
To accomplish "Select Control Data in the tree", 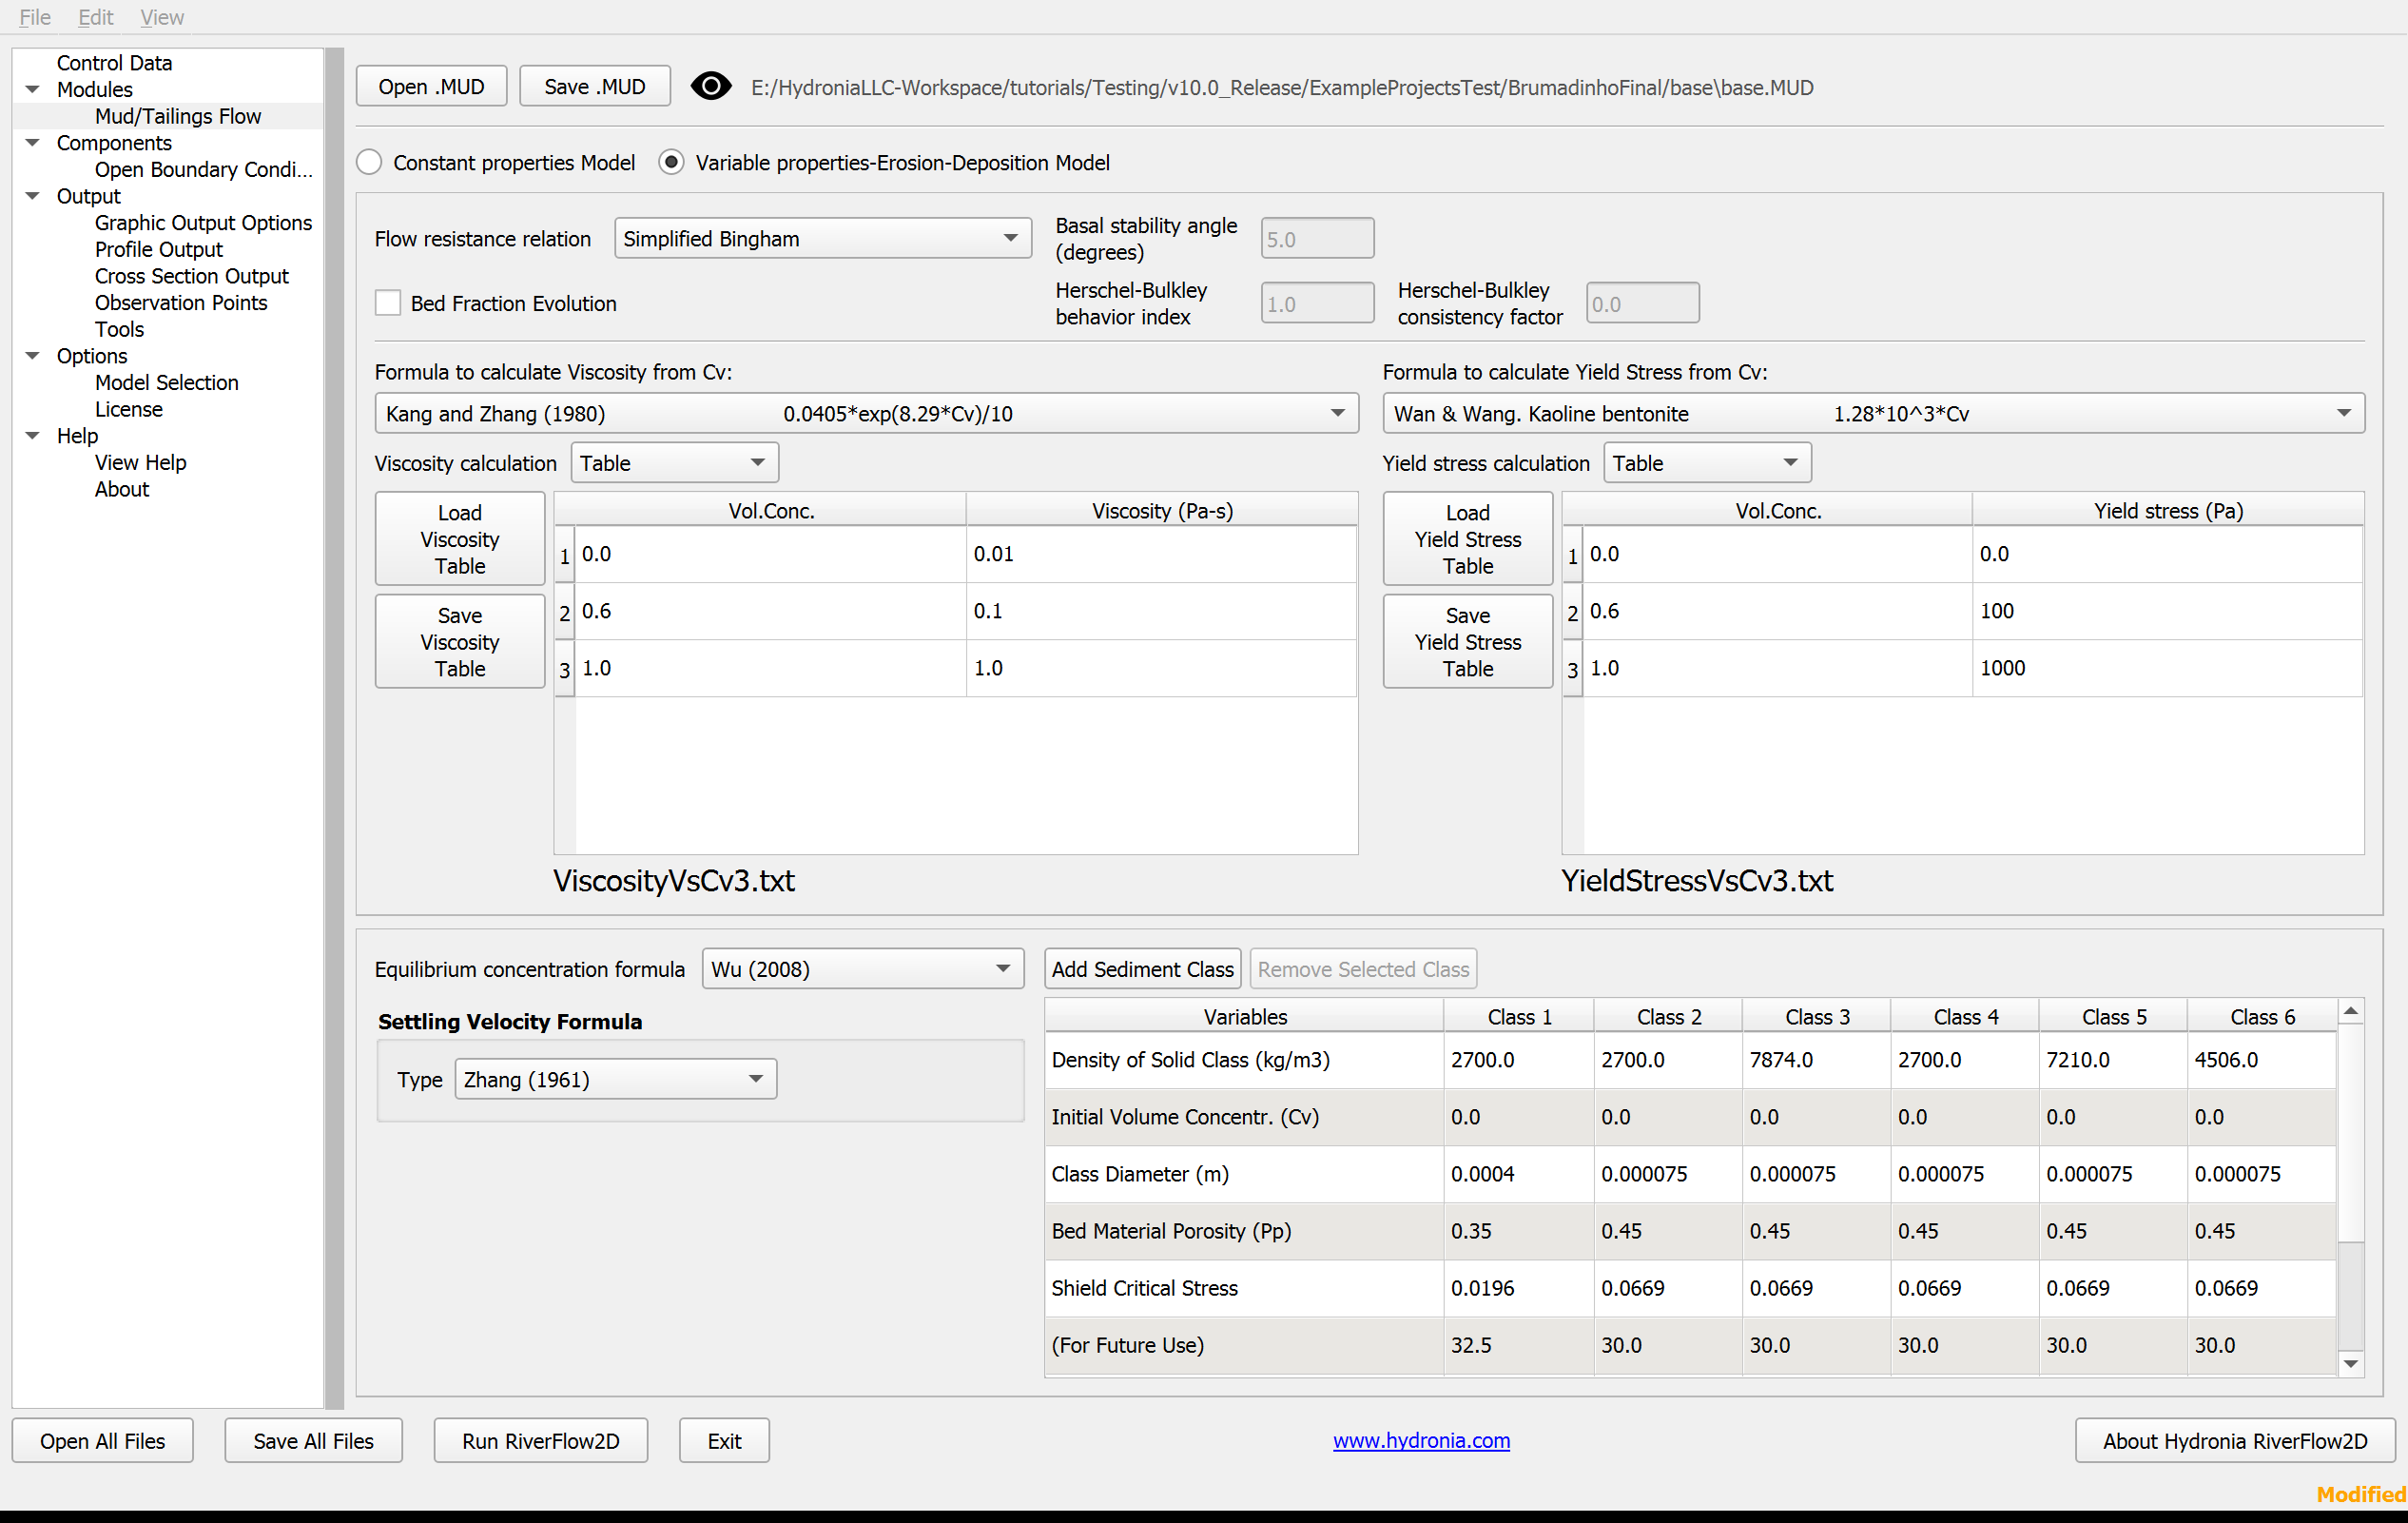I will 115,63.
